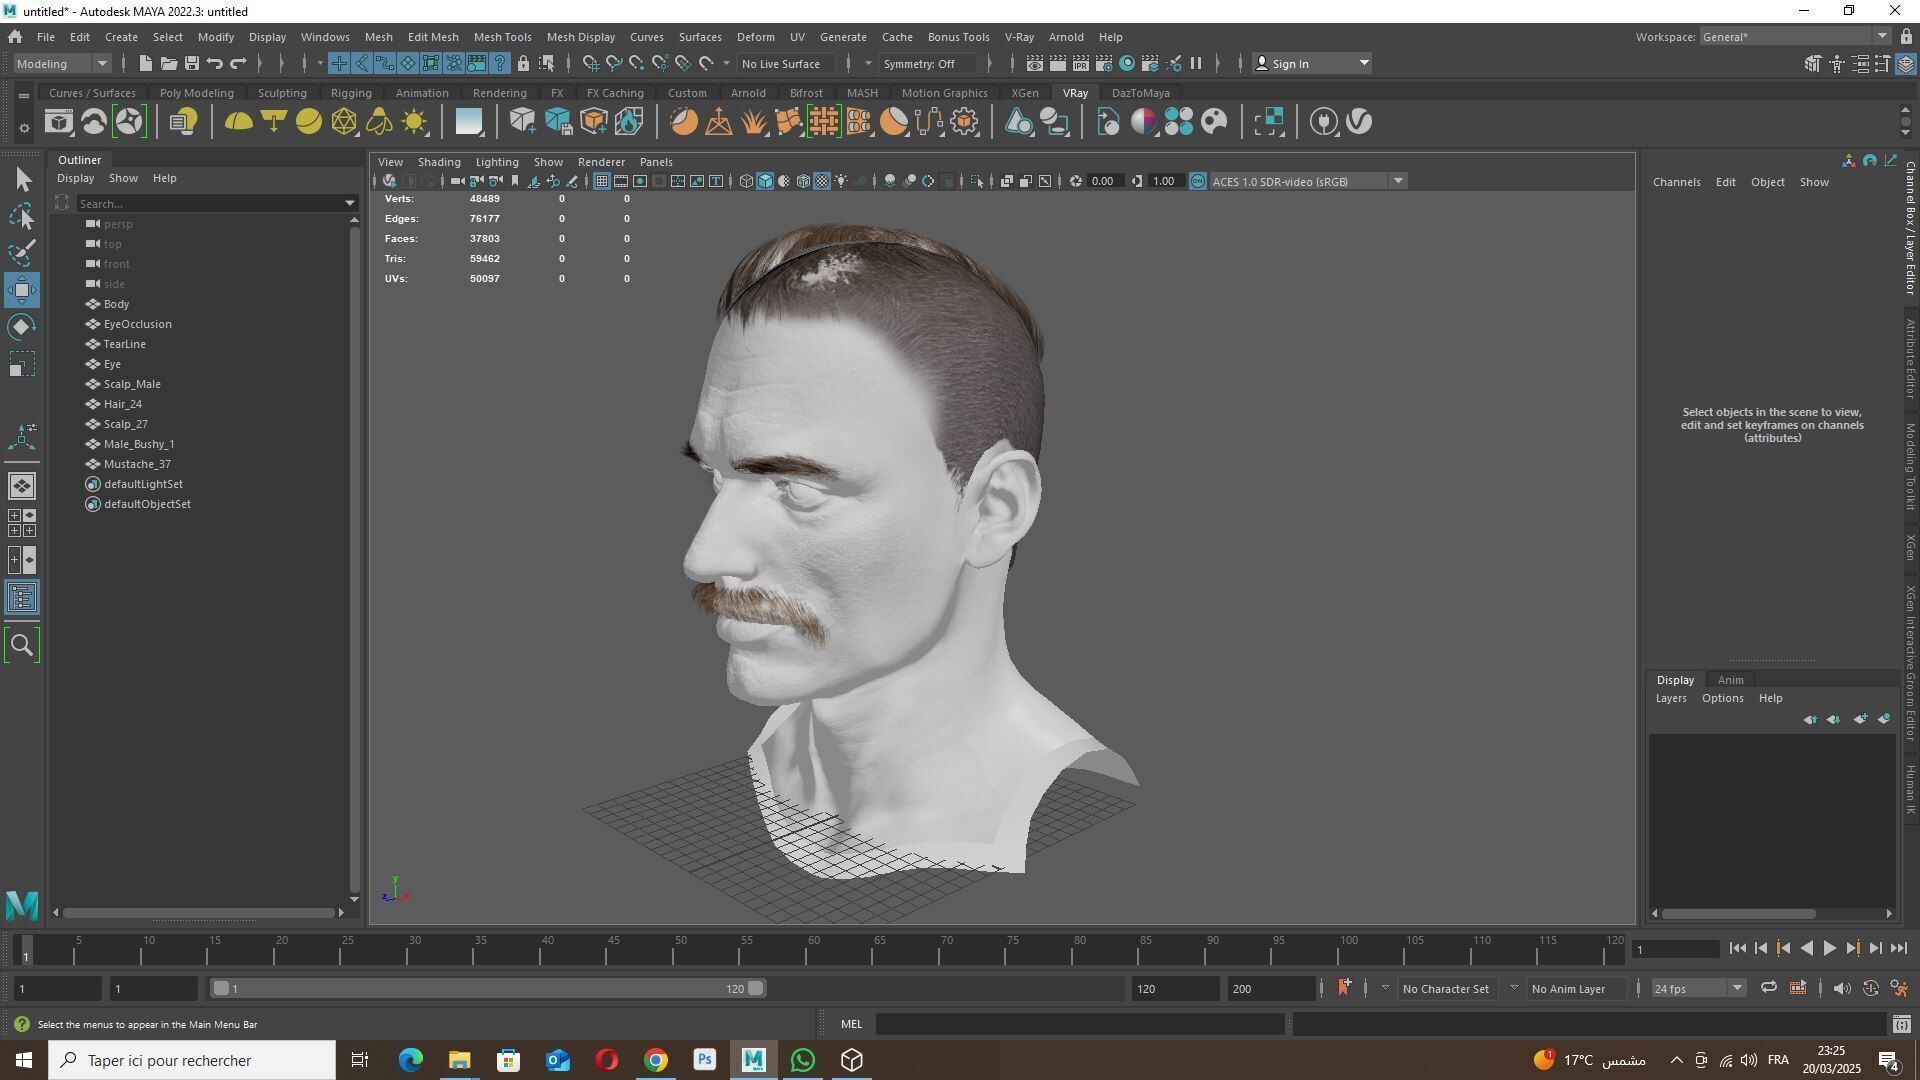
Task: Open the Hypershade sphere icon
Action: point(1127,63)
